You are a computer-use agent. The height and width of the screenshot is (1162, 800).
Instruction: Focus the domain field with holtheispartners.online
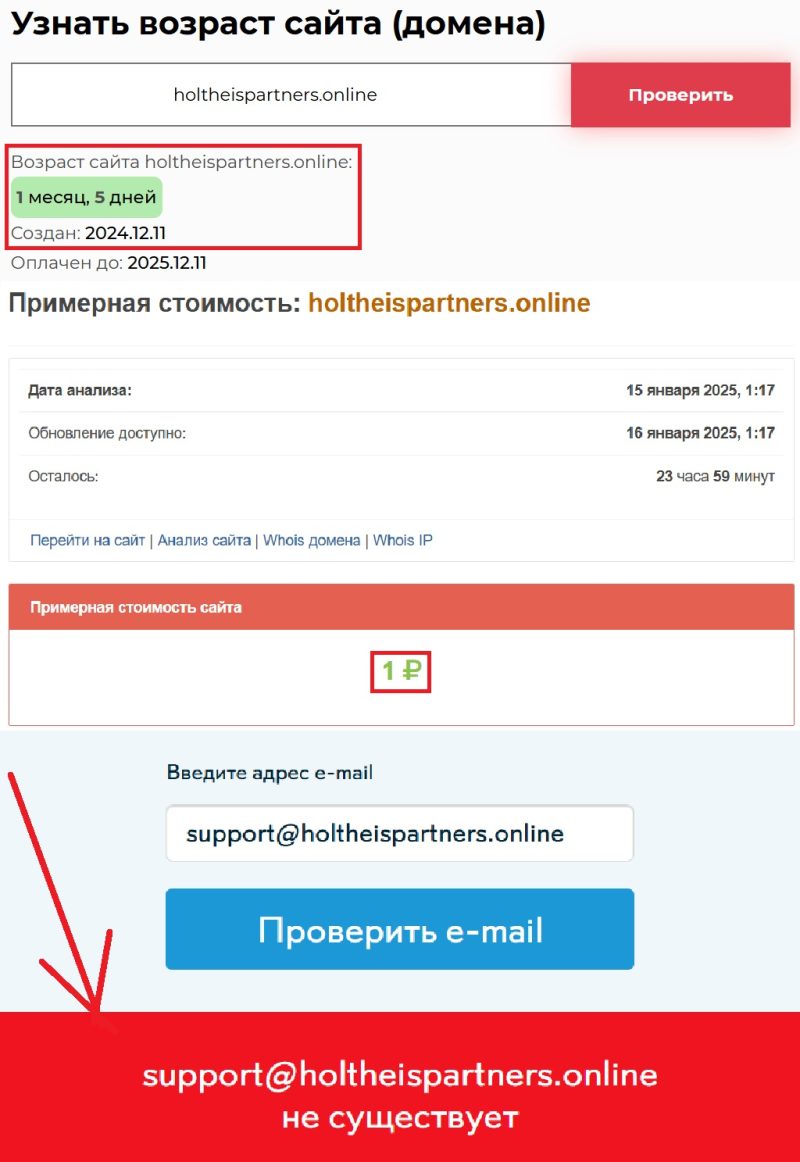click(291, 95)
